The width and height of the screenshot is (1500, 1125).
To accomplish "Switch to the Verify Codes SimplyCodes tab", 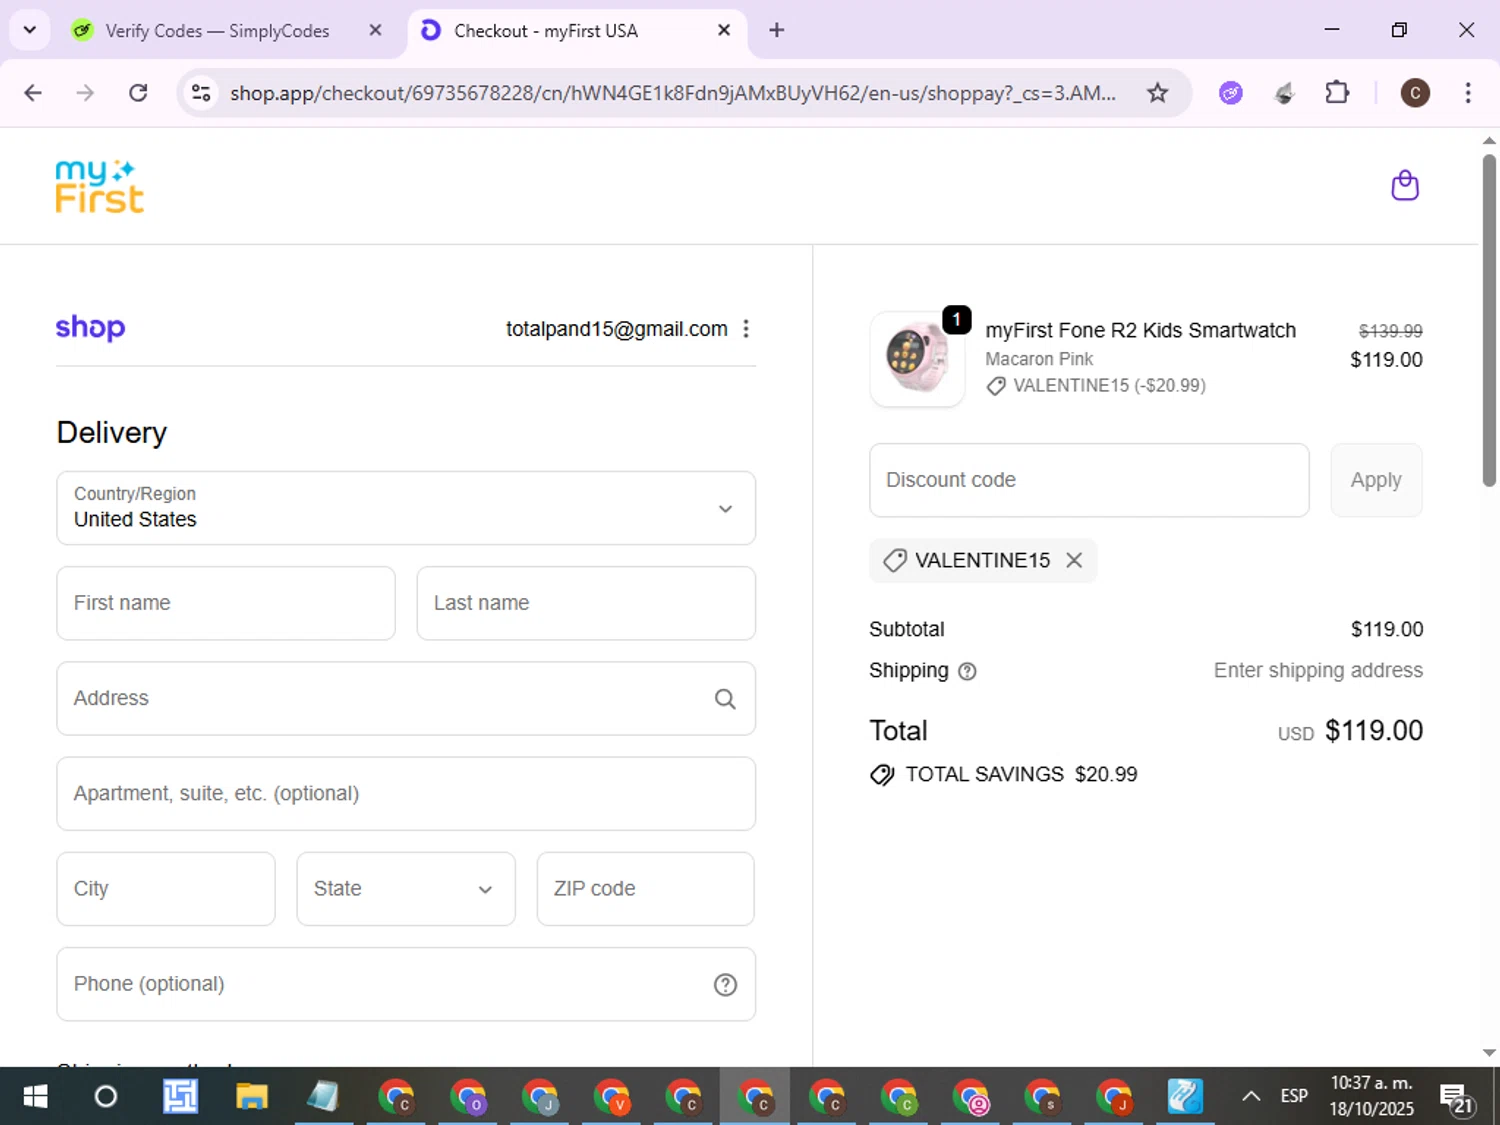I will [216, 31].
